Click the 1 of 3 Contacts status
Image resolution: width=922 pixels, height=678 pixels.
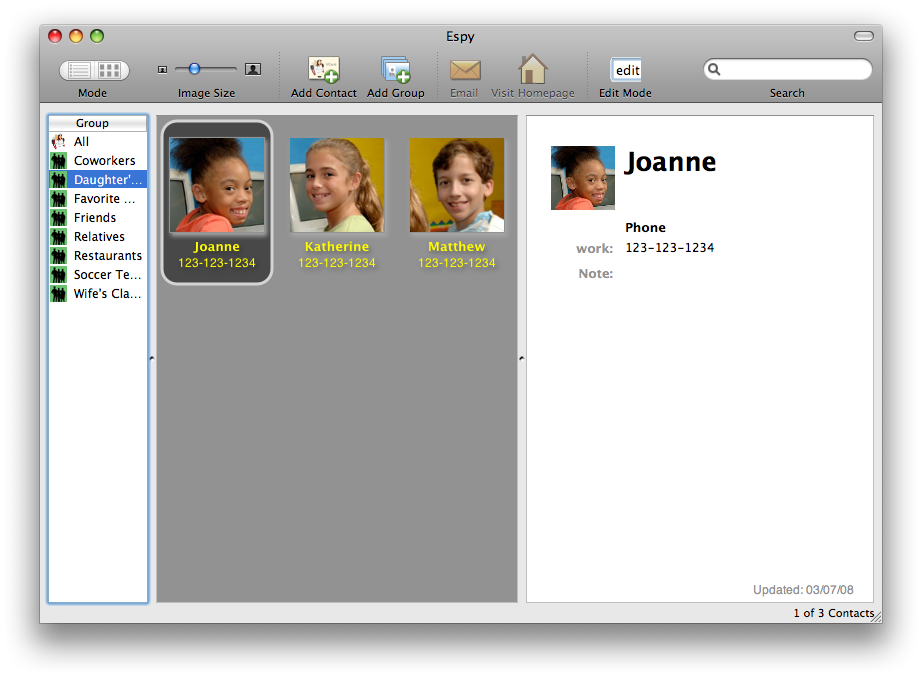(834, 613)
